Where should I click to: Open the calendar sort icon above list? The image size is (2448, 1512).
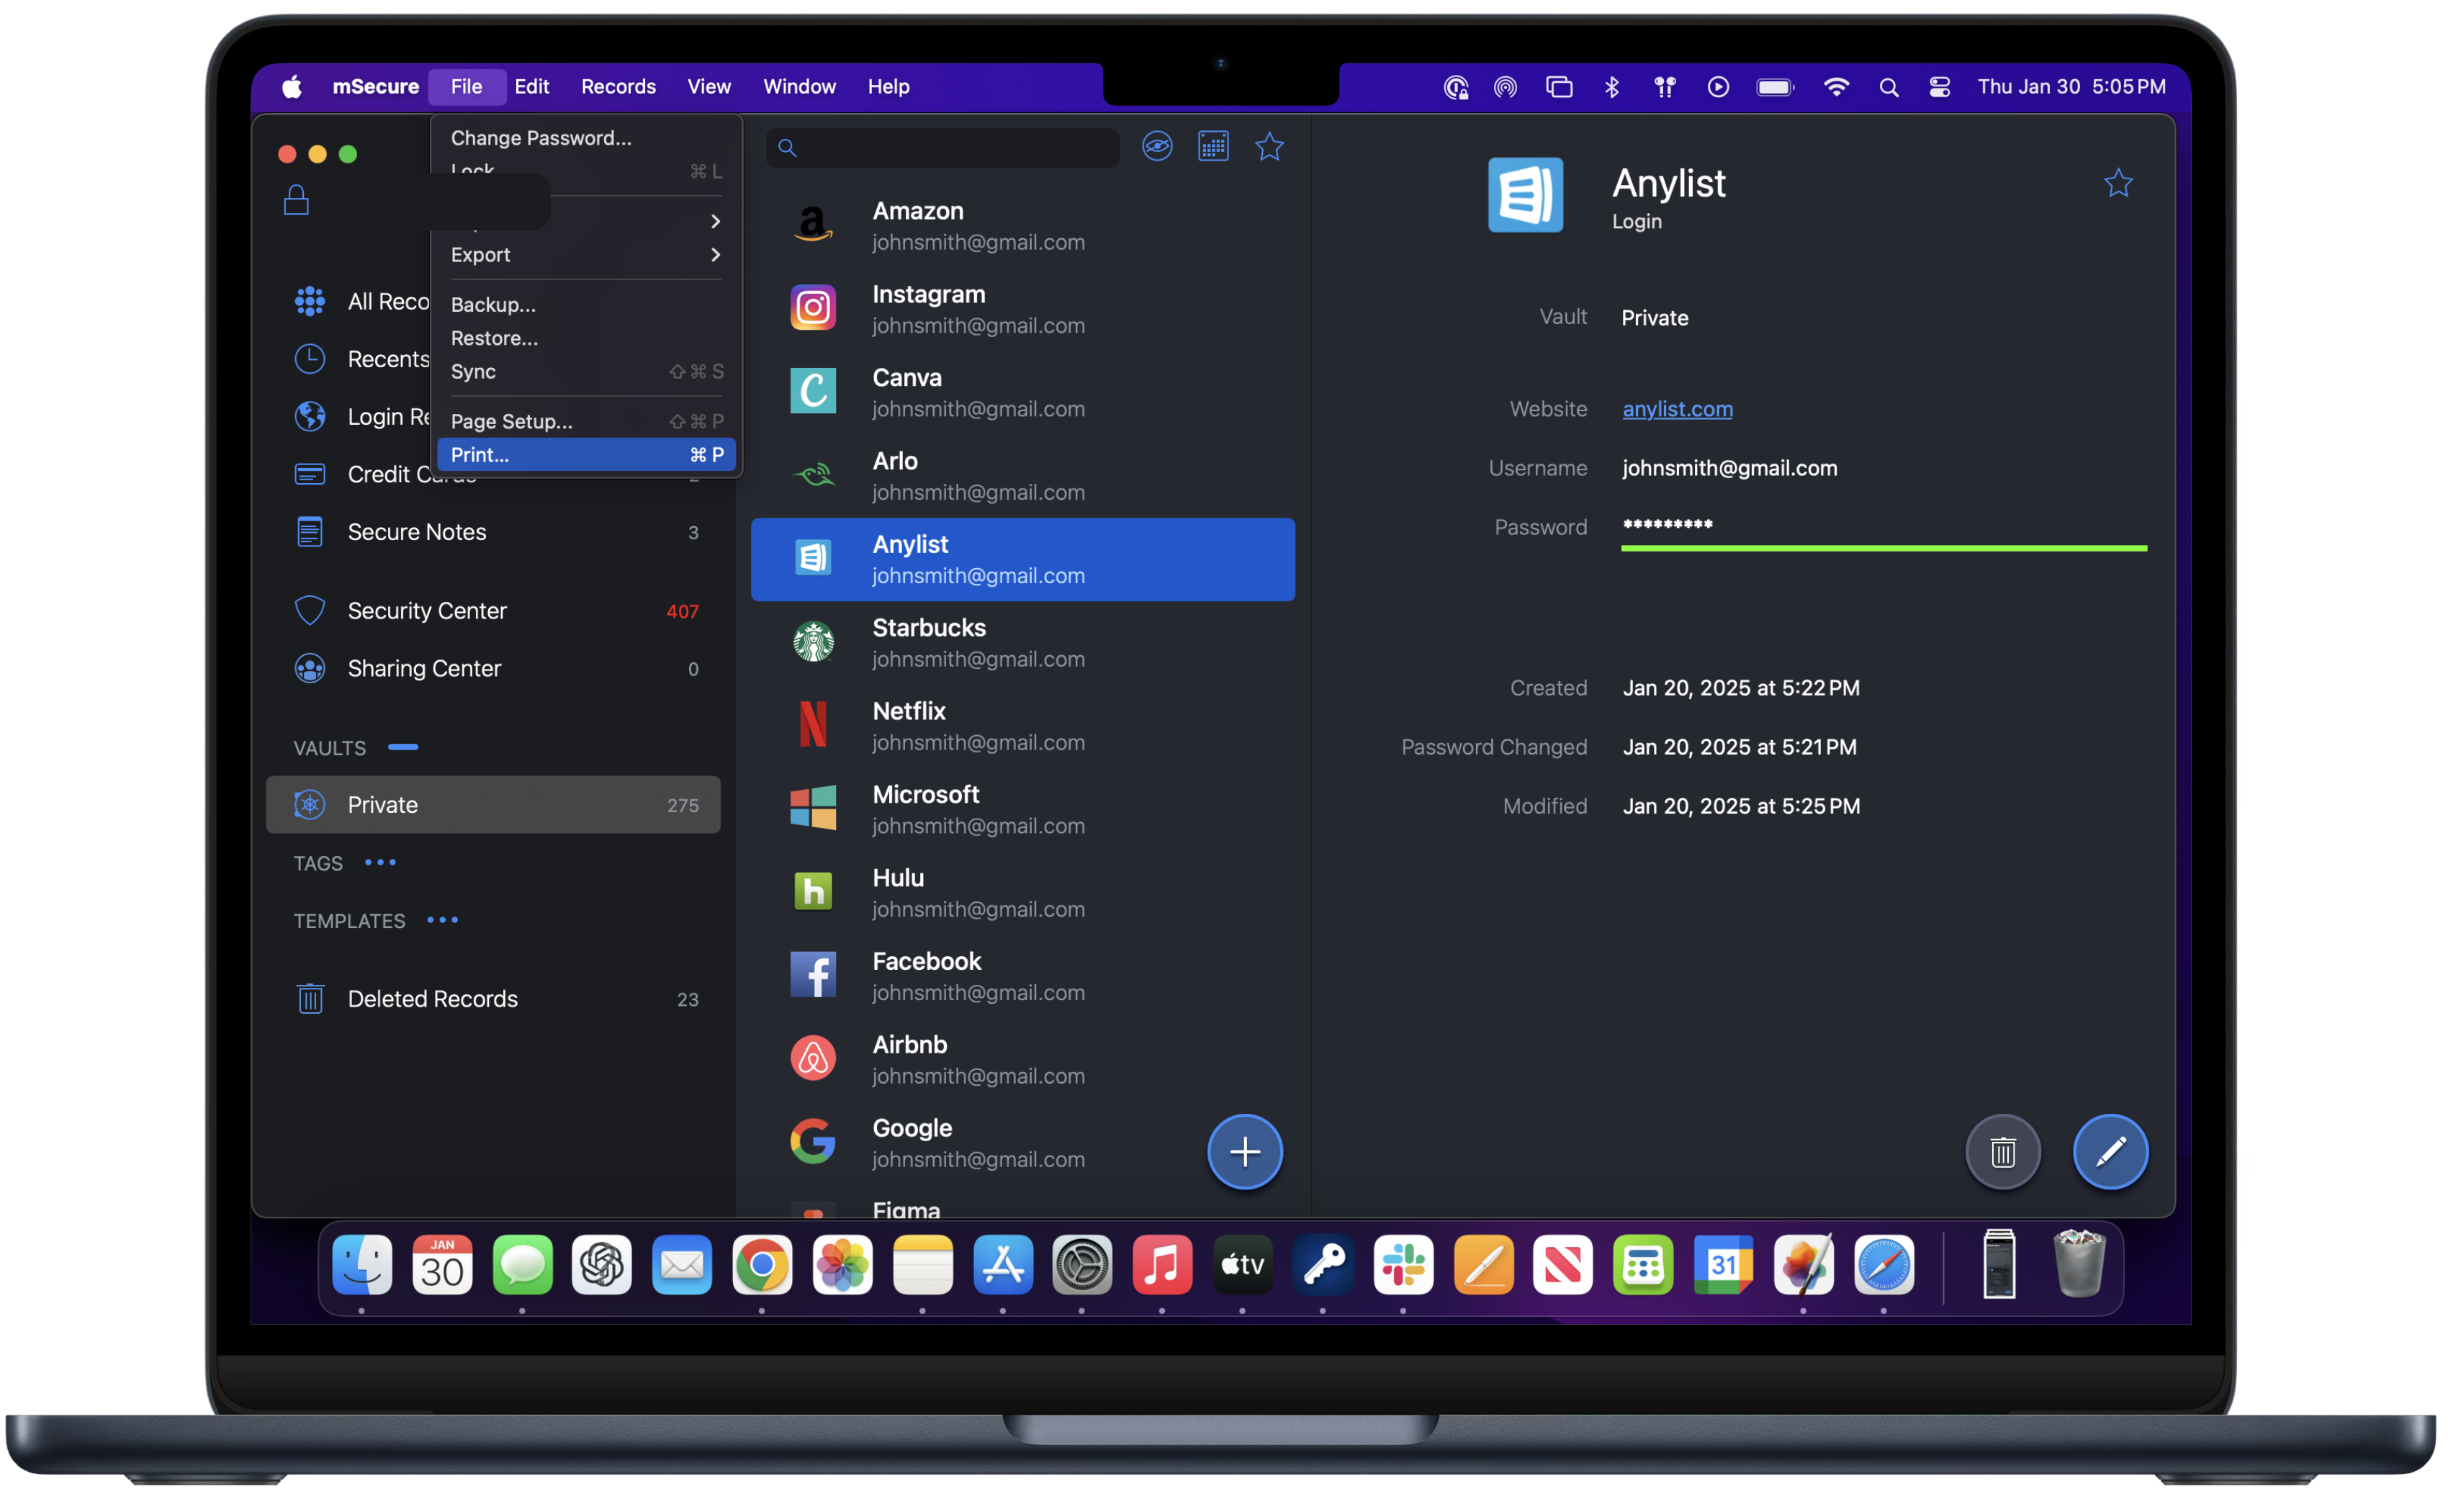point(1213,147)
